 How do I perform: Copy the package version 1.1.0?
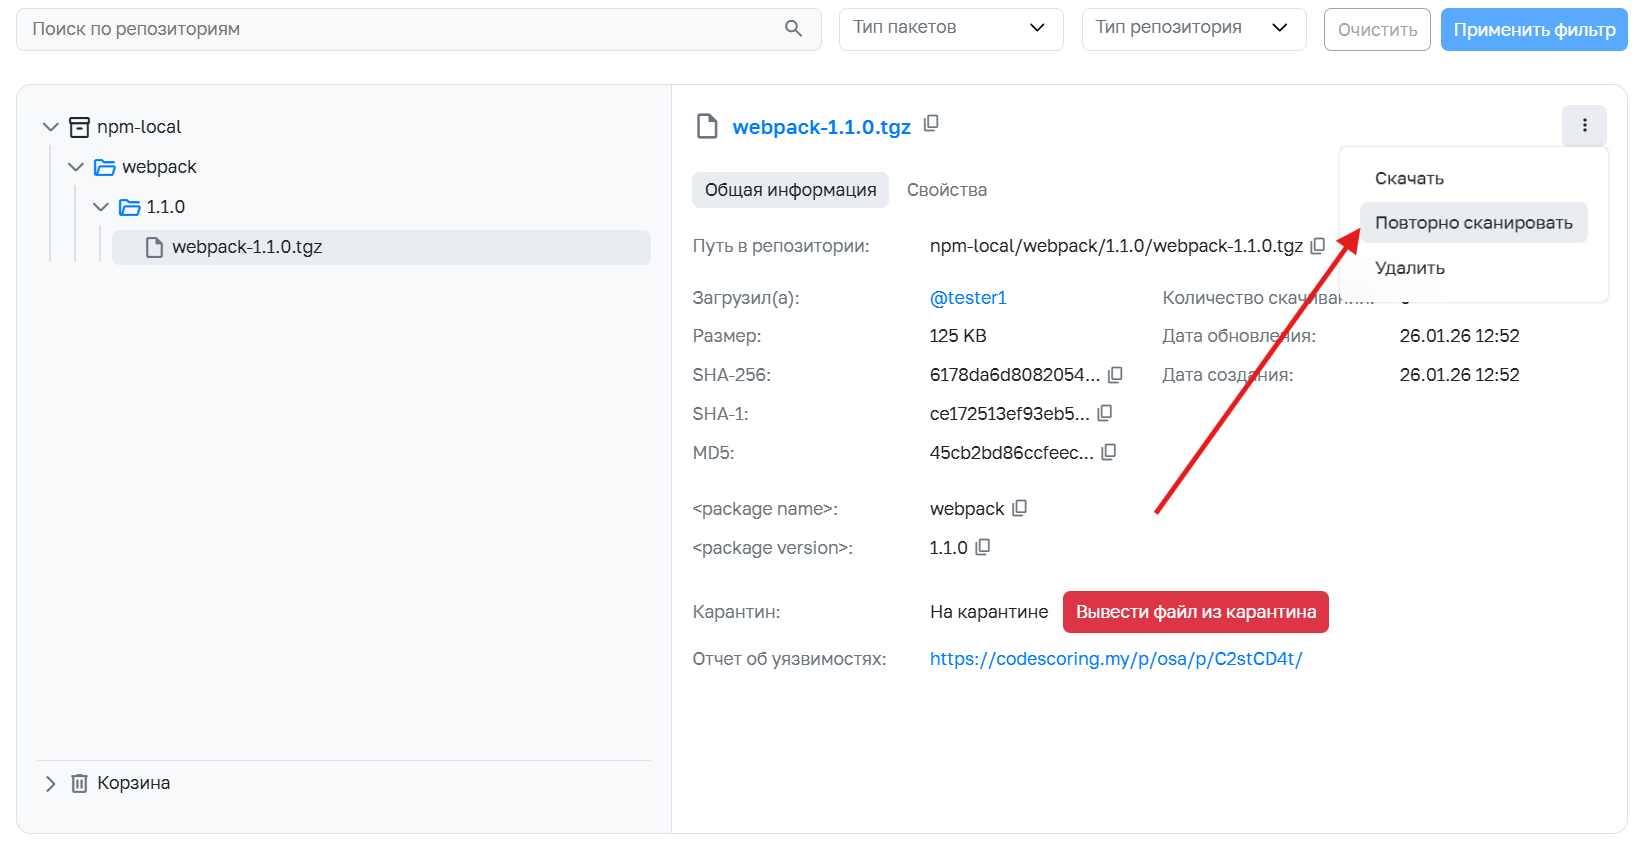click(983, 547)
